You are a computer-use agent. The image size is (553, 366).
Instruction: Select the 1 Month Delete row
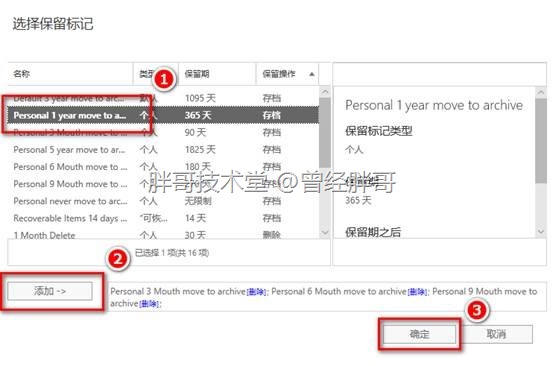tap(163, 234)
